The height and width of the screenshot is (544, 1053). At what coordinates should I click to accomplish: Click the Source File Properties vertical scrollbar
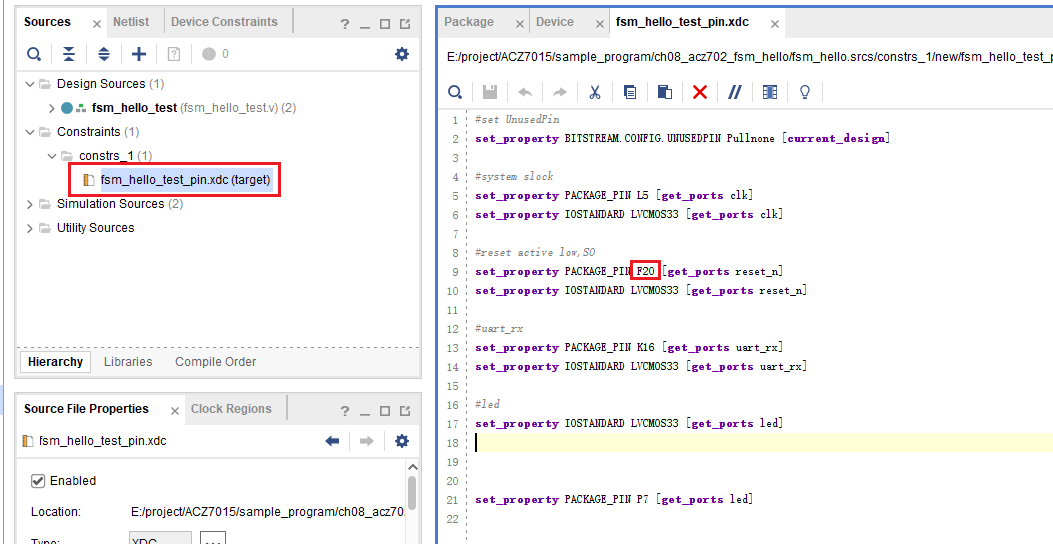pos(411,495)
